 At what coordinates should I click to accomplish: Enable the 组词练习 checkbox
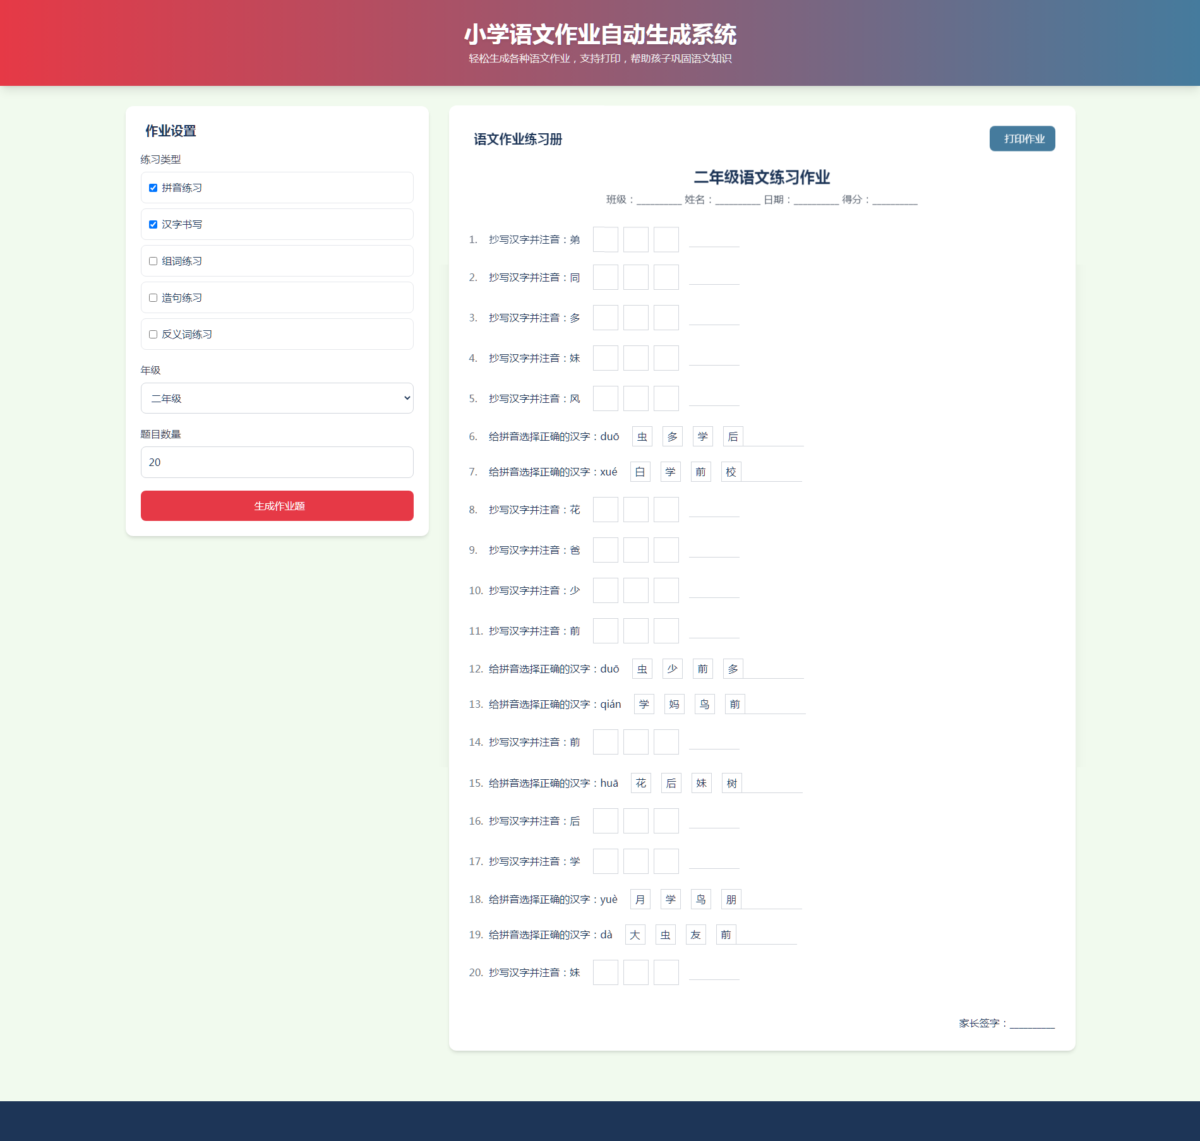coord(153,261)
